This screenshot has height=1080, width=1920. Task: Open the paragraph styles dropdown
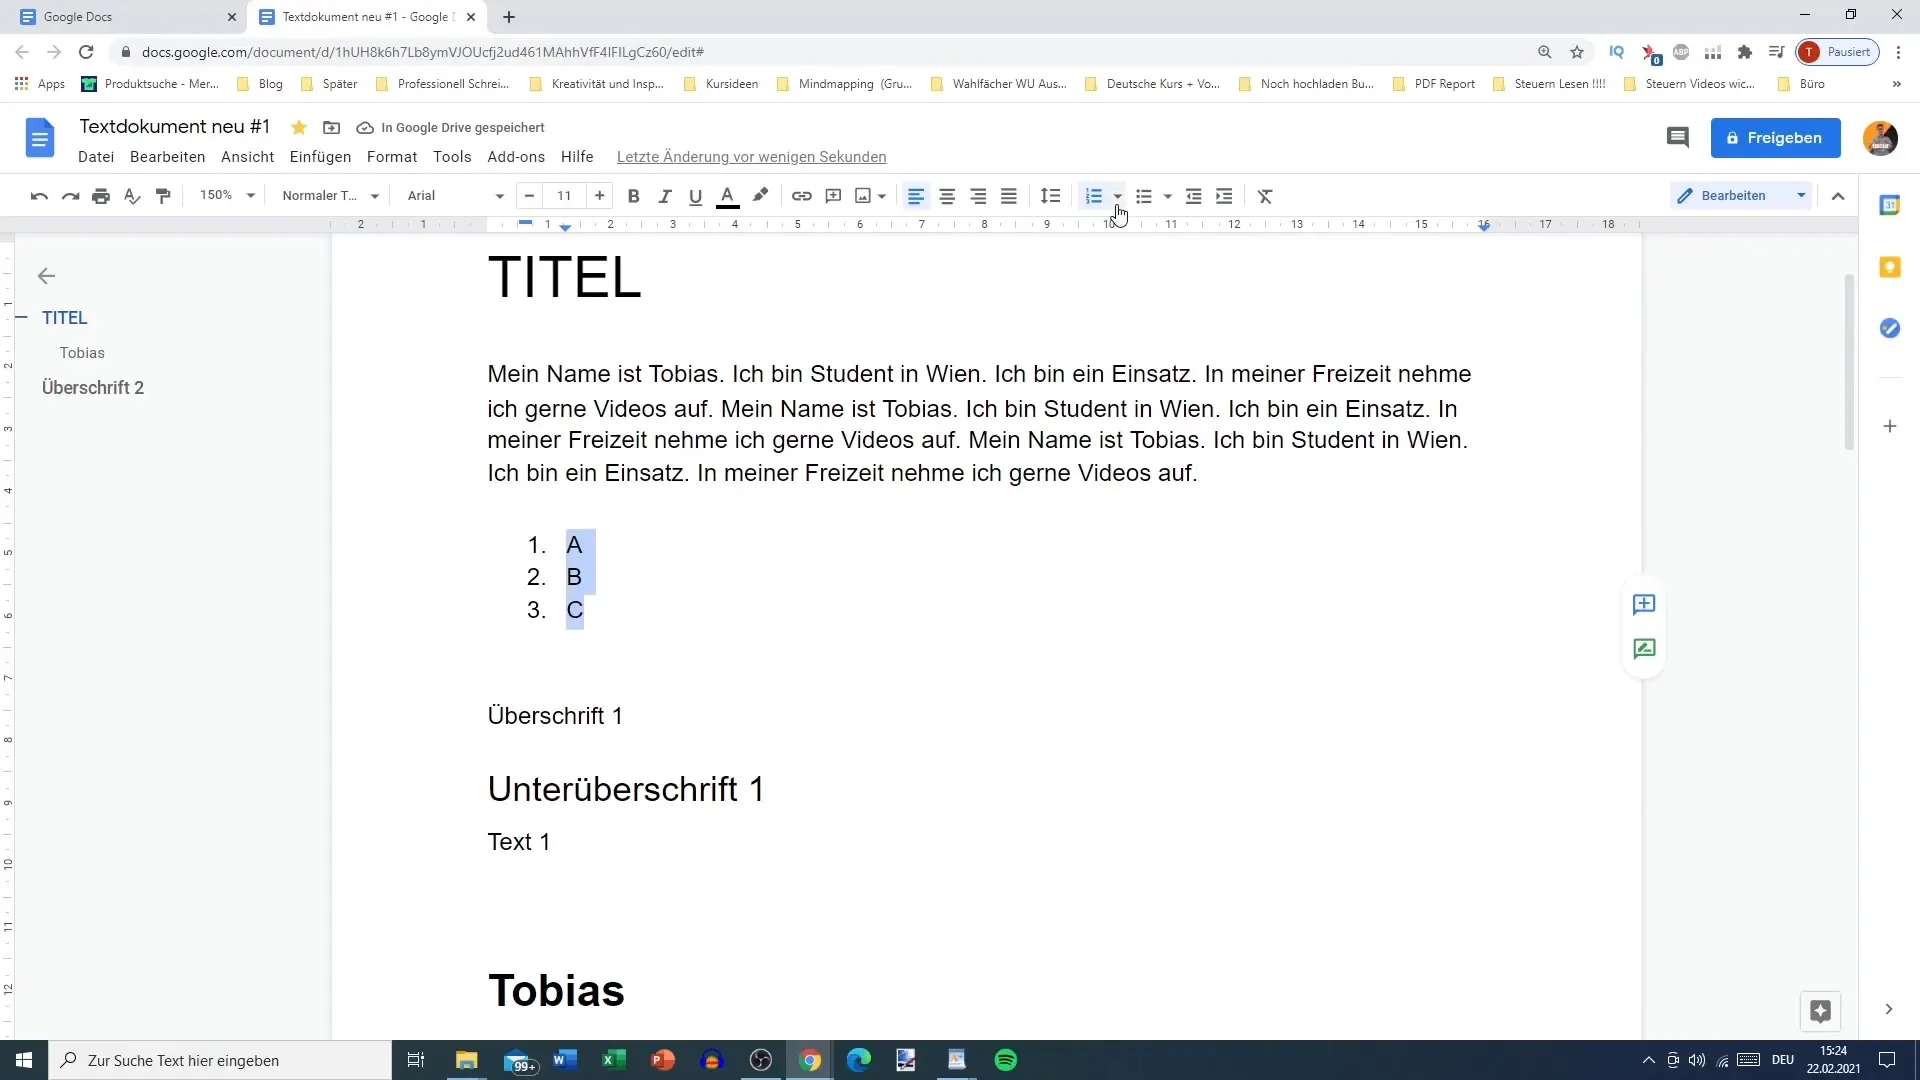(x=328, y=195)
